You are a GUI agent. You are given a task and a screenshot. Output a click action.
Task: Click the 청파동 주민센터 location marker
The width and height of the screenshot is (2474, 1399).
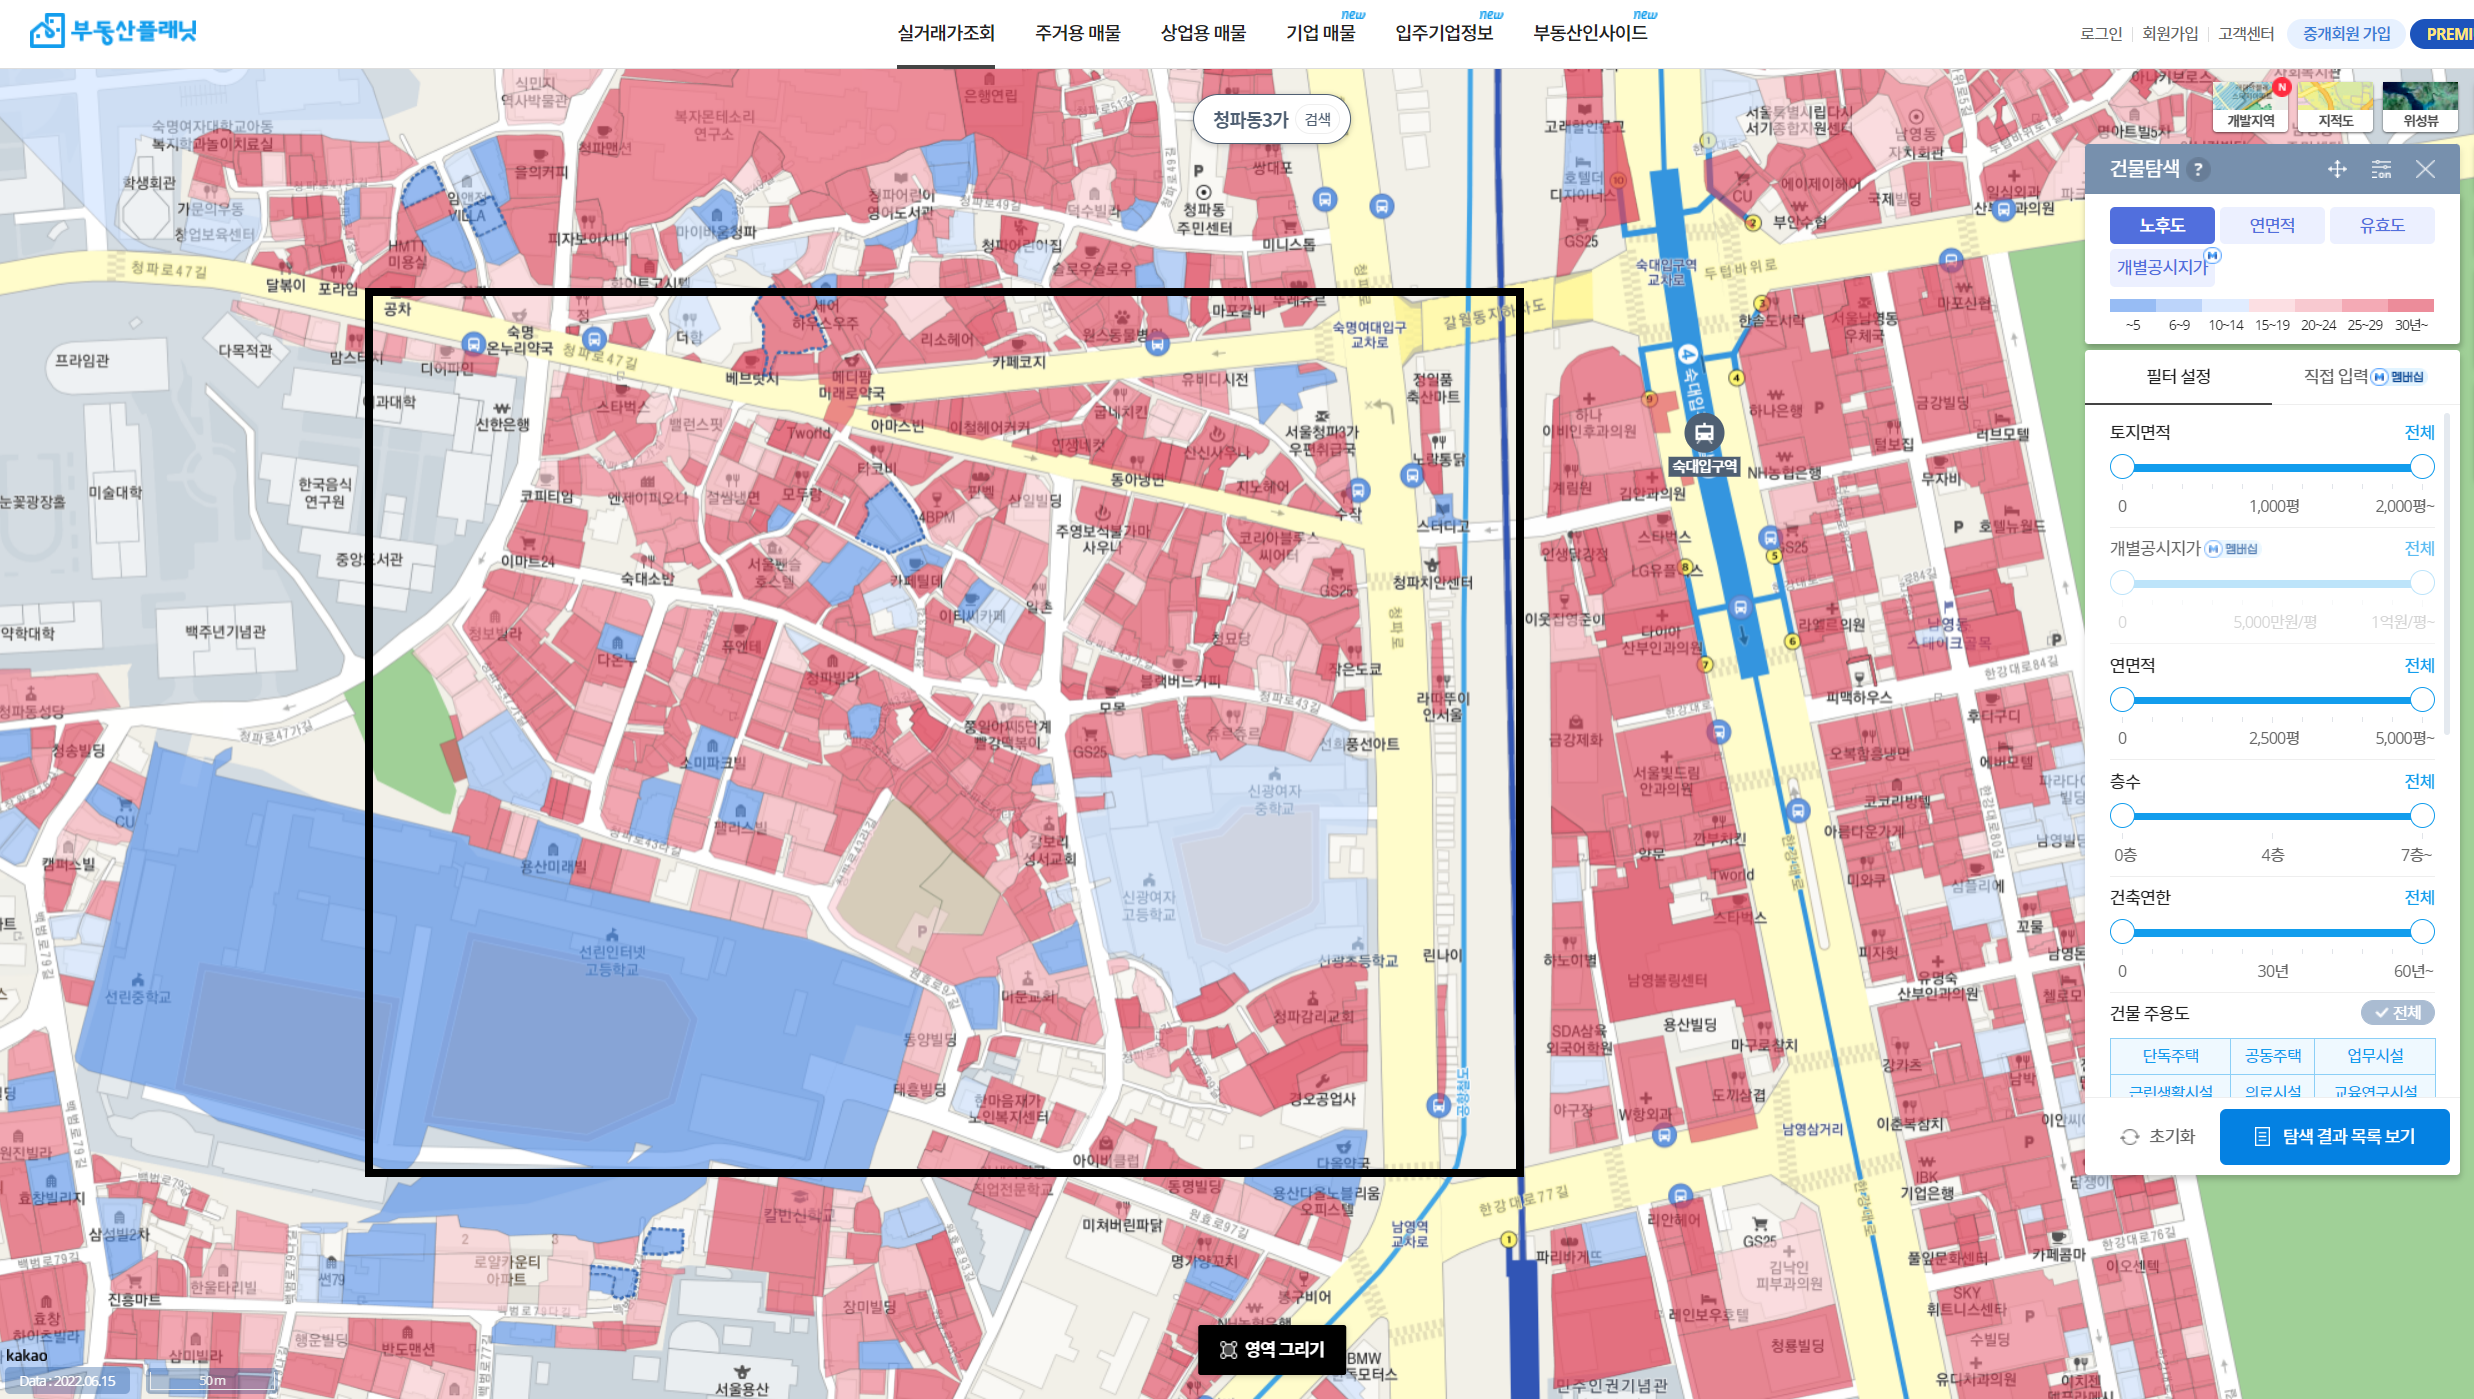pyautogui.click(x=1203, y=193)
